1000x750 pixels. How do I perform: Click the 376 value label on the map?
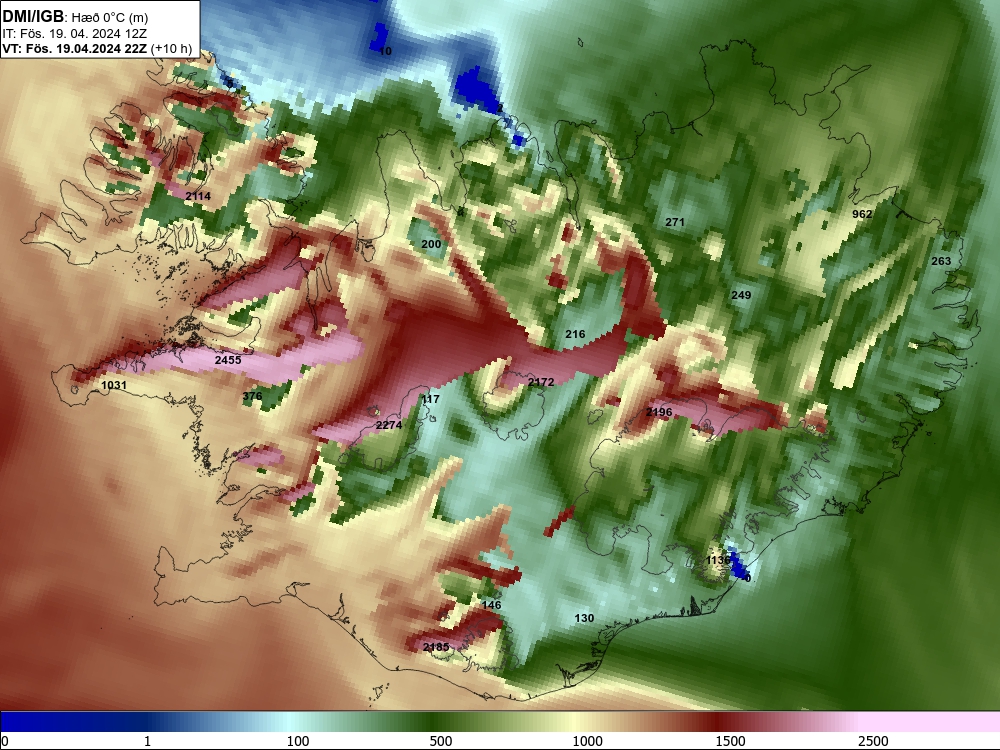click(x=253, y=396)
